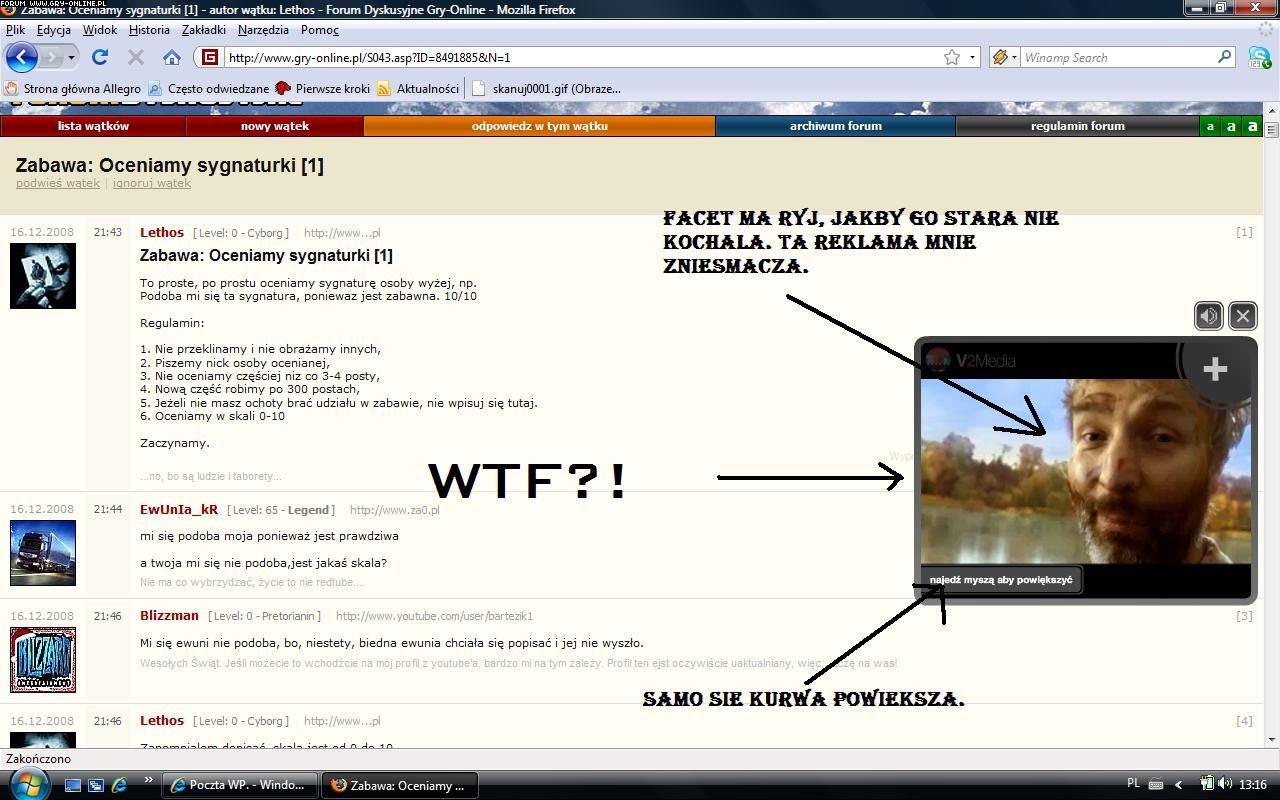Viewport: 1280px width, 800px height.
Task: Click EwUnIa_kR's truck avatar
Action: (43, 552)
